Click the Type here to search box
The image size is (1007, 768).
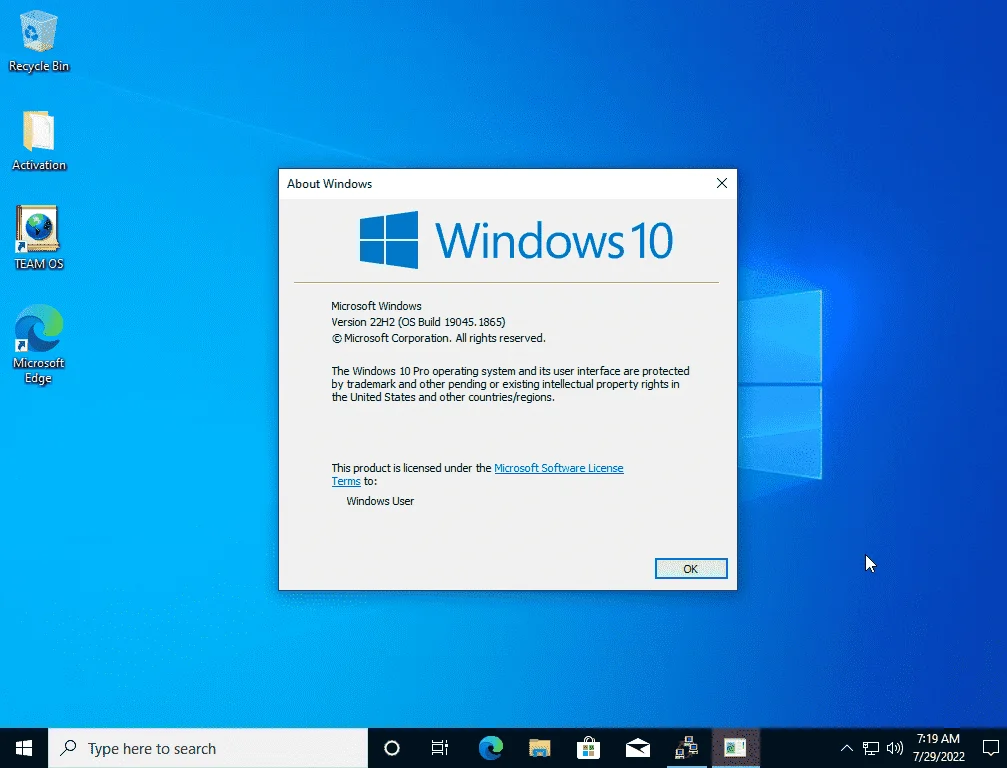tap(208, 748)
